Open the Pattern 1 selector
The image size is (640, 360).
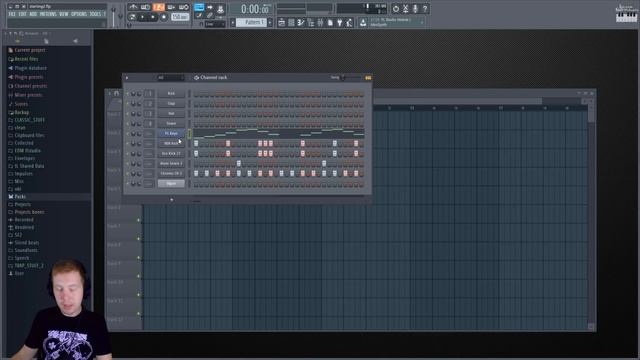click(252, 22)
